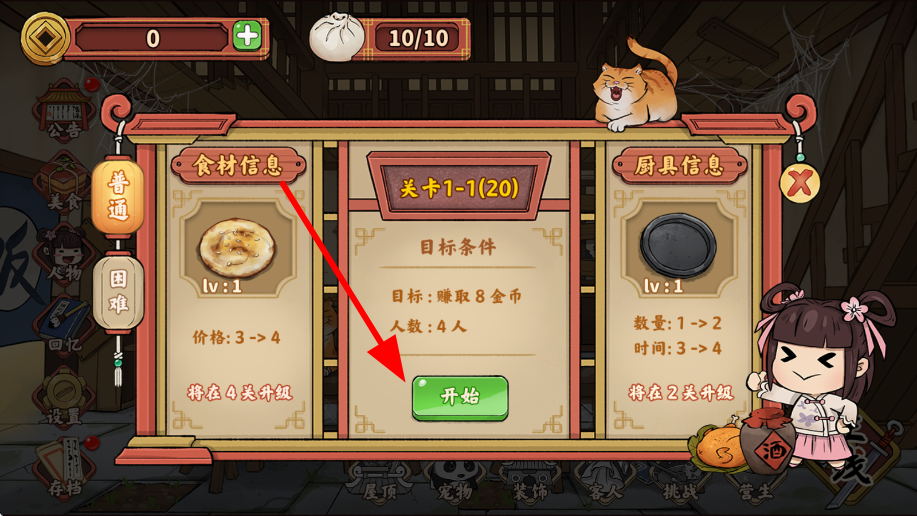Add coins with the green plus icon
The width and height of the screenshot is (917, 516).
click(x=247, y=36)
